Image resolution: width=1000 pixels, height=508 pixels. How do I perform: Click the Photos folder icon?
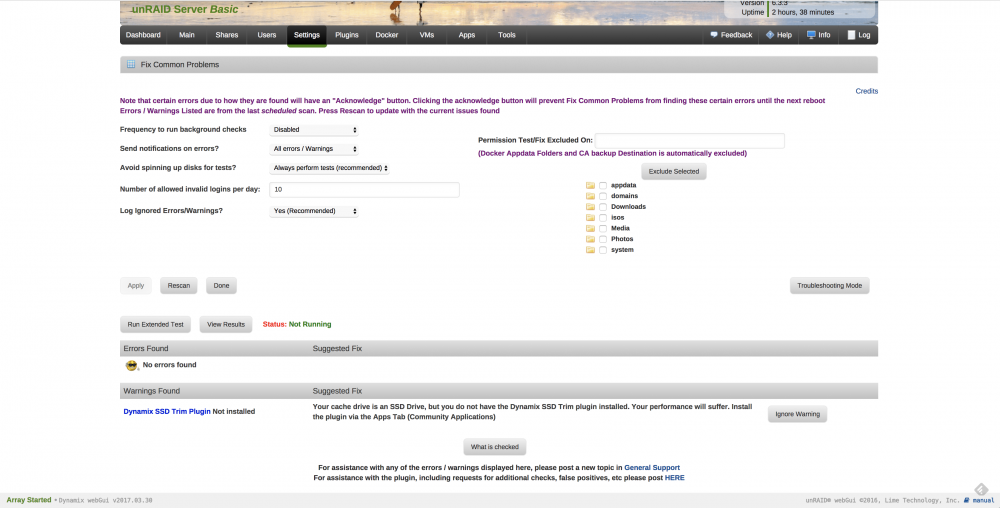click(590, 239)
